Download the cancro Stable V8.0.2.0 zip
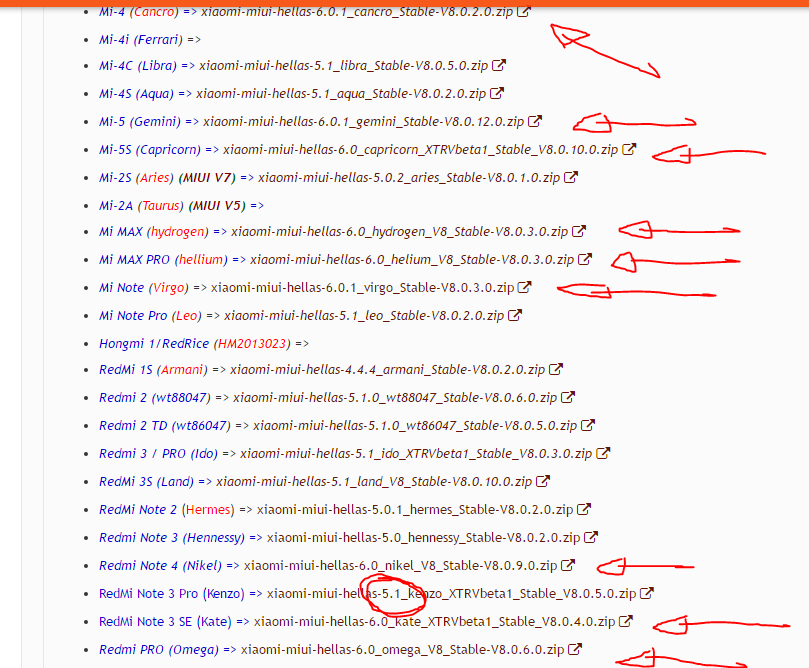809x668 pixels. (357, 11)
